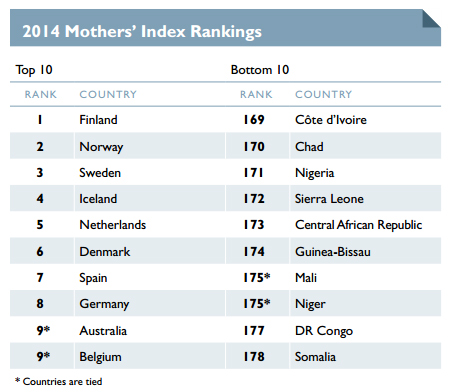Select the Top 10 RANK column header
Viewport: 450px width, 392px height.
point(41,94)
